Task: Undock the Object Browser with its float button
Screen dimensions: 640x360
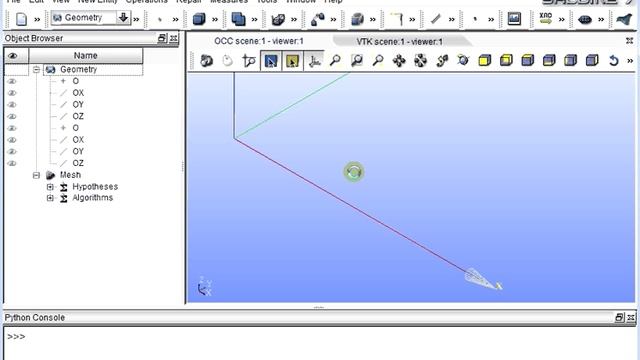Action: tap(162, 38)
